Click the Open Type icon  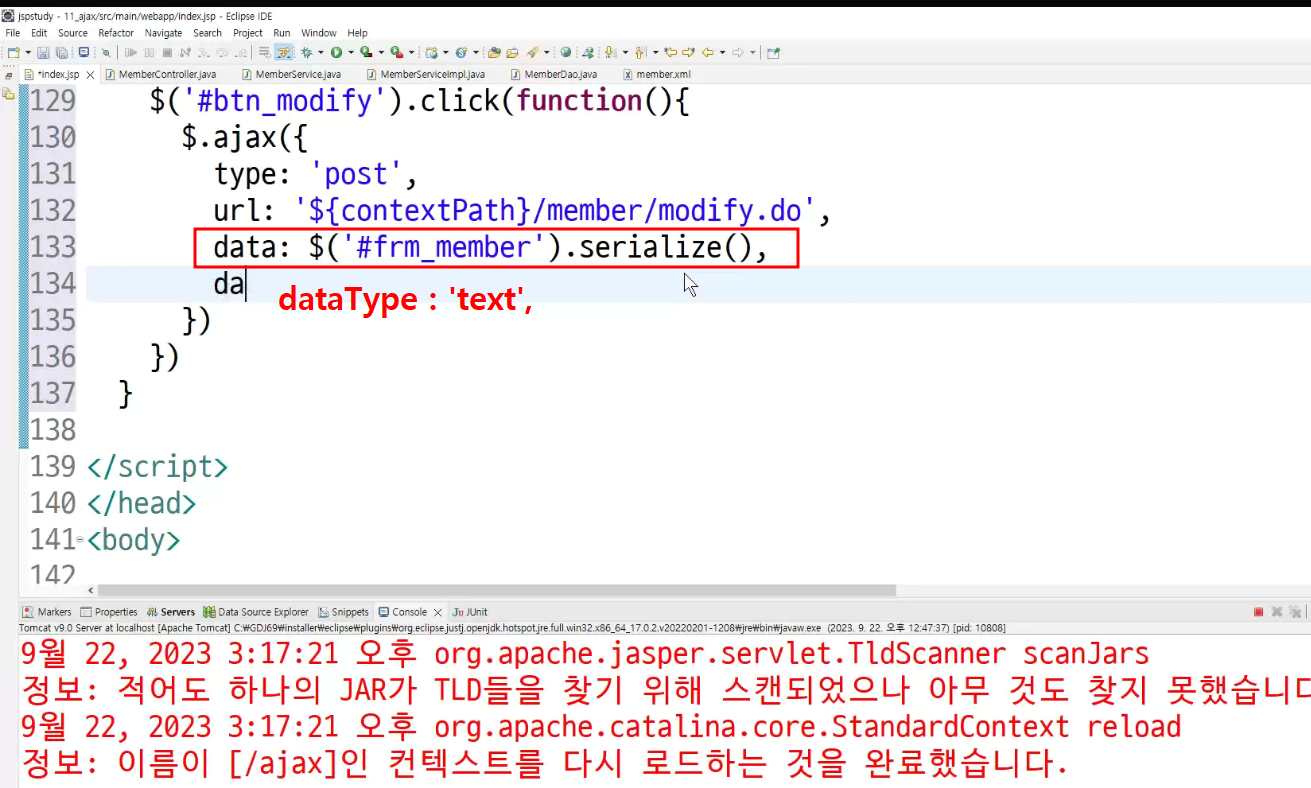pyautogui.click(x=495, y=52)
